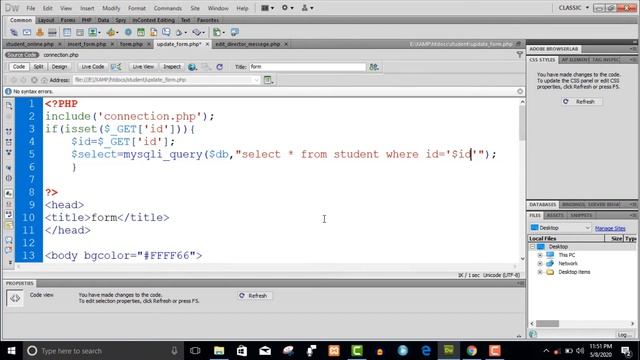640x360 pixels.
Task: Click the Templates insert icon
Action: (x=218, y=32)
